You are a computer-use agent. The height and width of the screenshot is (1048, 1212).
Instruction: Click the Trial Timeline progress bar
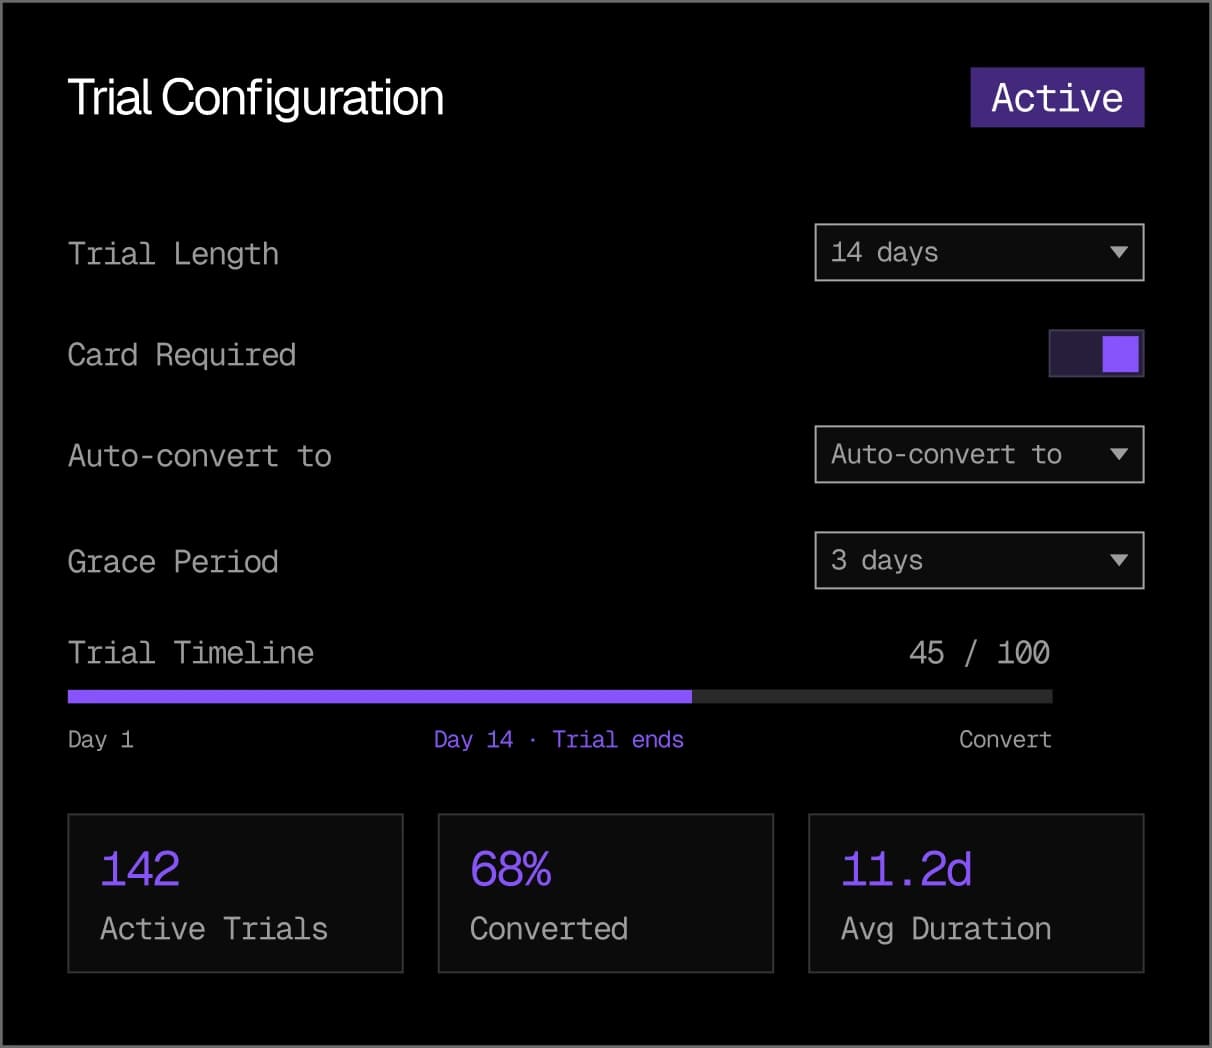[x=560, y=696]
